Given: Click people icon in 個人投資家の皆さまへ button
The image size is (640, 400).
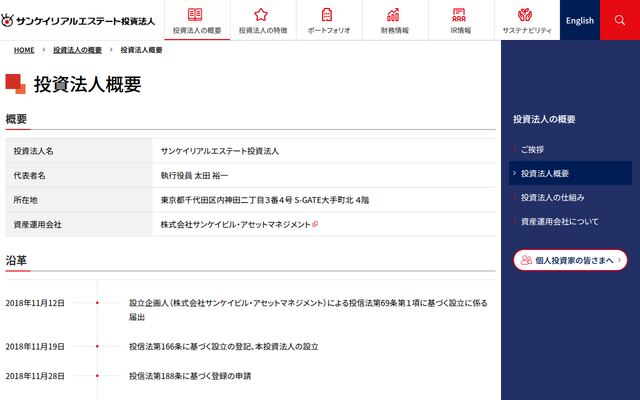Looking at the screenshot, I should [526, 260].
